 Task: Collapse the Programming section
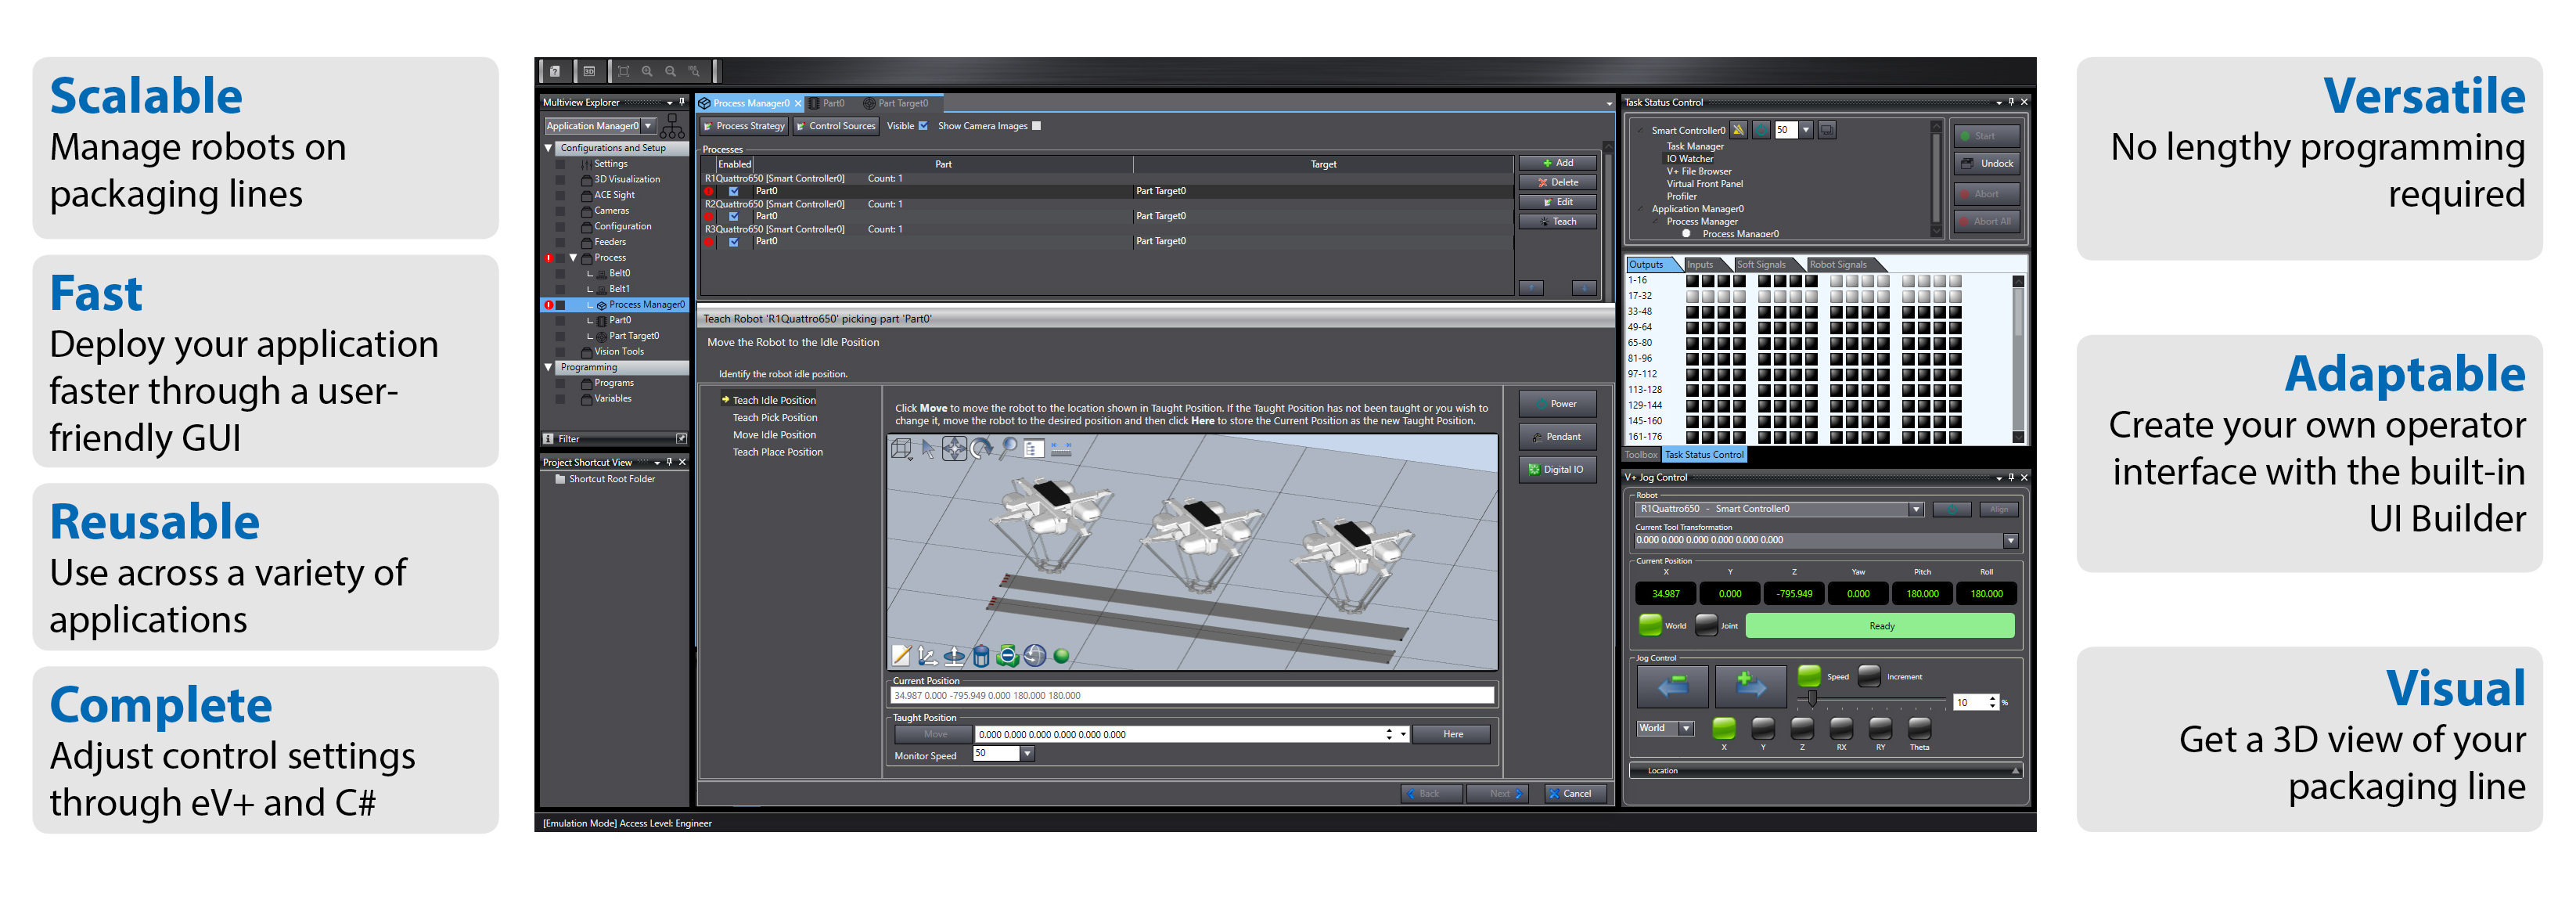[x=549, y=368]
